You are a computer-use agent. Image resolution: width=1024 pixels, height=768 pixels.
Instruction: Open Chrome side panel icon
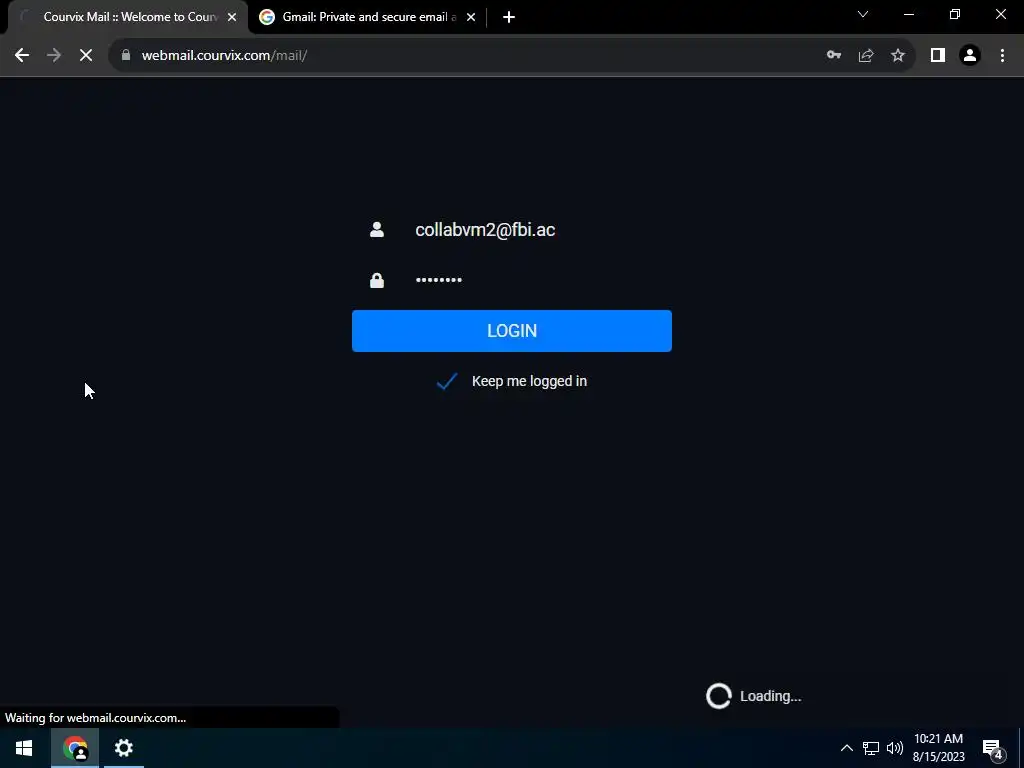pyautogui.click(x=938, y=56)
